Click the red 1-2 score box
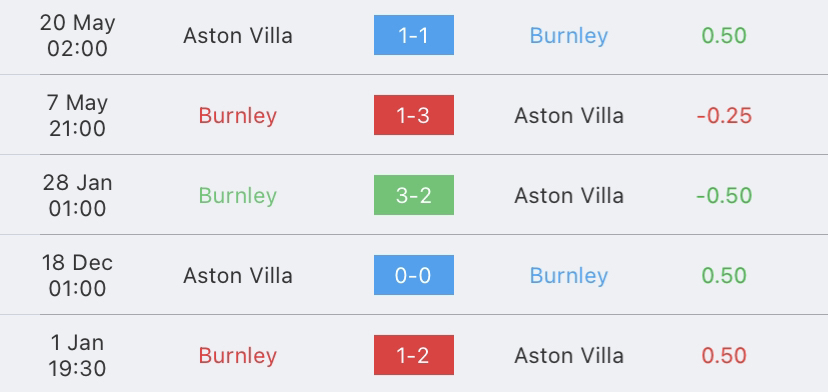Image resolution: width=828 pixels, height=392 pixels. point(413,355)
